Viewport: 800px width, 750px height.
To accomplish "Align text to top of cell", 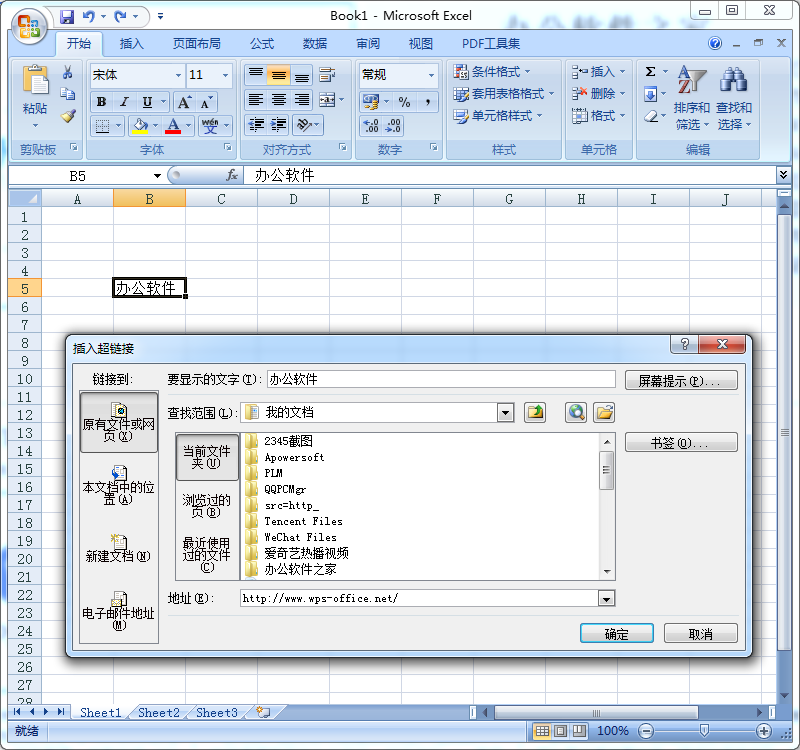I will pyautogui.click(x=256, y=75).
